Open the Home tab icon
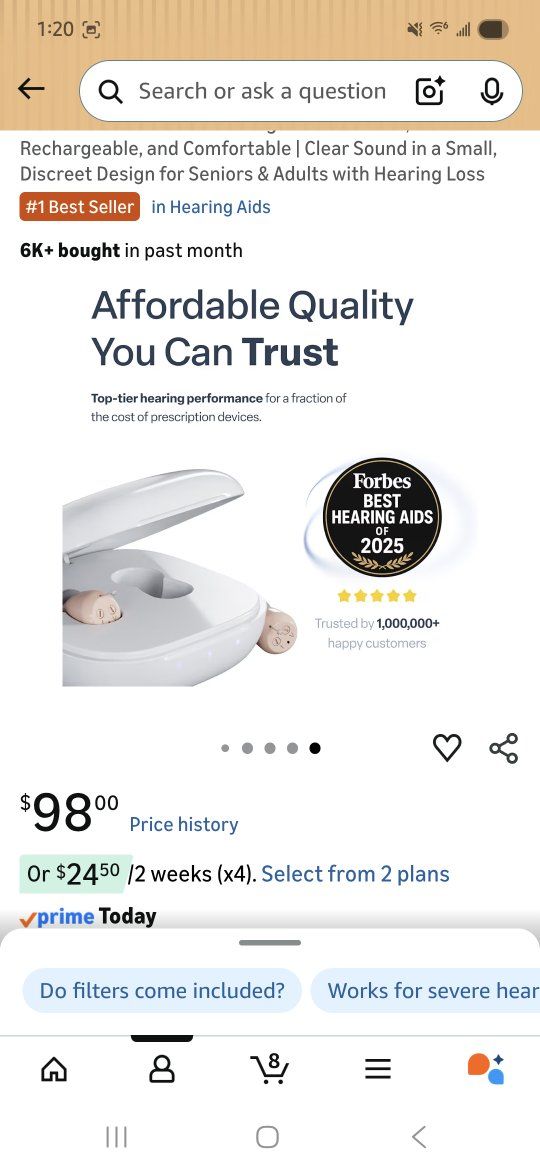Image resolution: width=540 pixels, height=1170 pixels. pyautogui.click(x=54, y=1070)
